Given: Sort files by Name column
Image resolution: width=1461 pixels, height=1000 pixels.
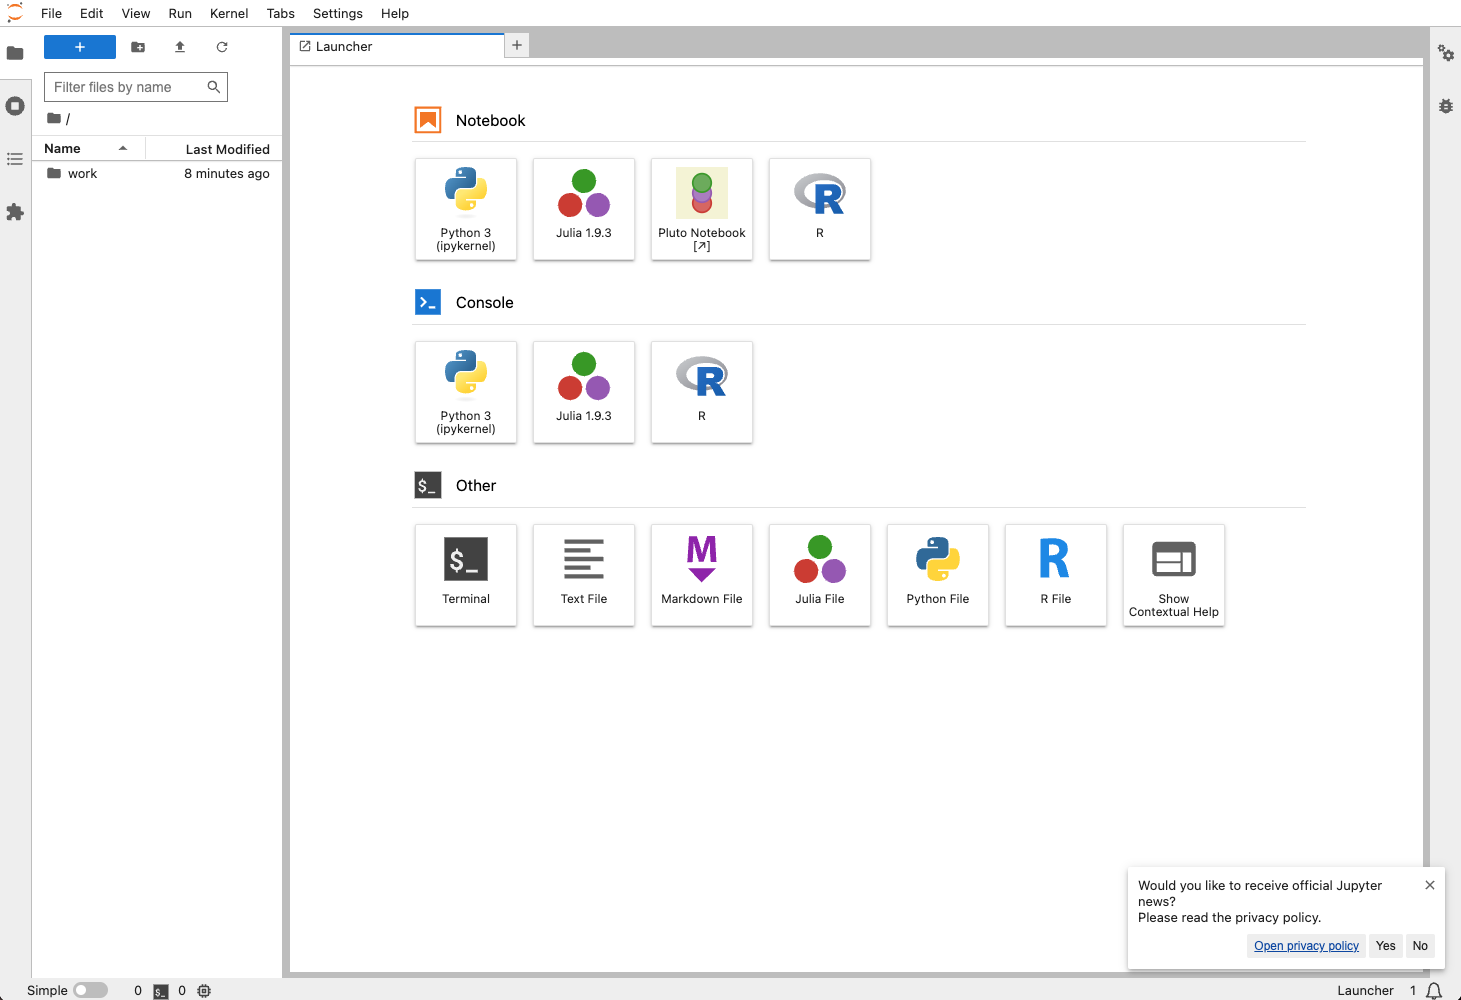Looking at the screenshot, I should tap(88, 149).
